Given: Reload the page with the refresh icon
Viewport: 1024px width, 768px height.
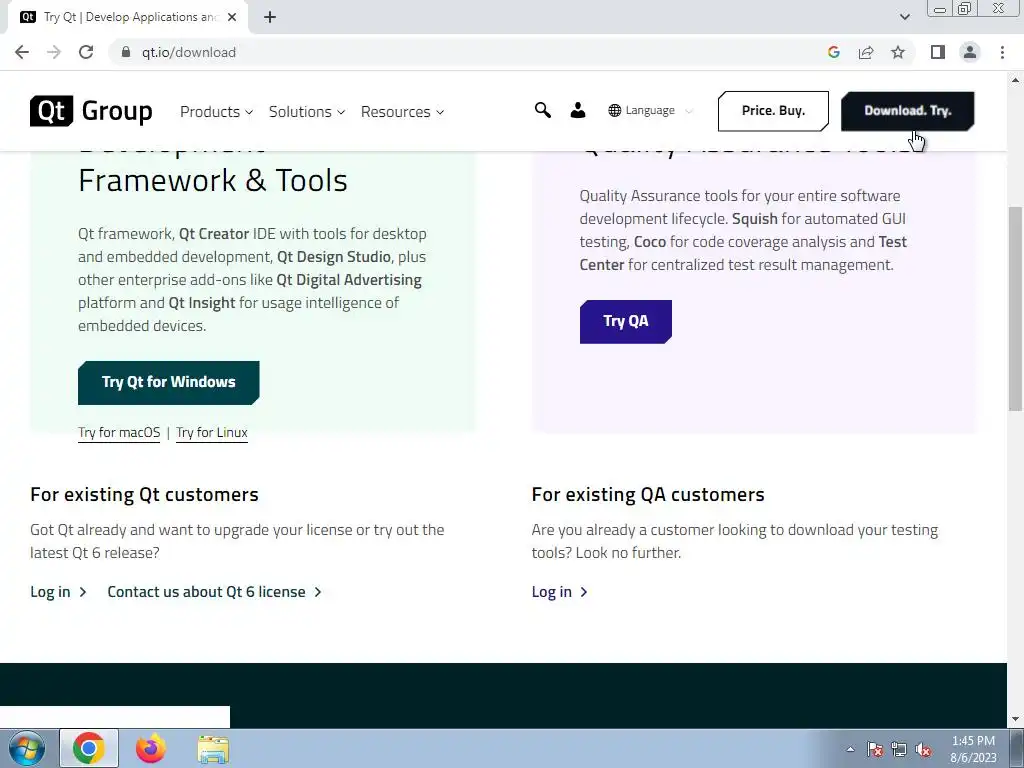Looking at the screenshot, I should pos(86,52).
